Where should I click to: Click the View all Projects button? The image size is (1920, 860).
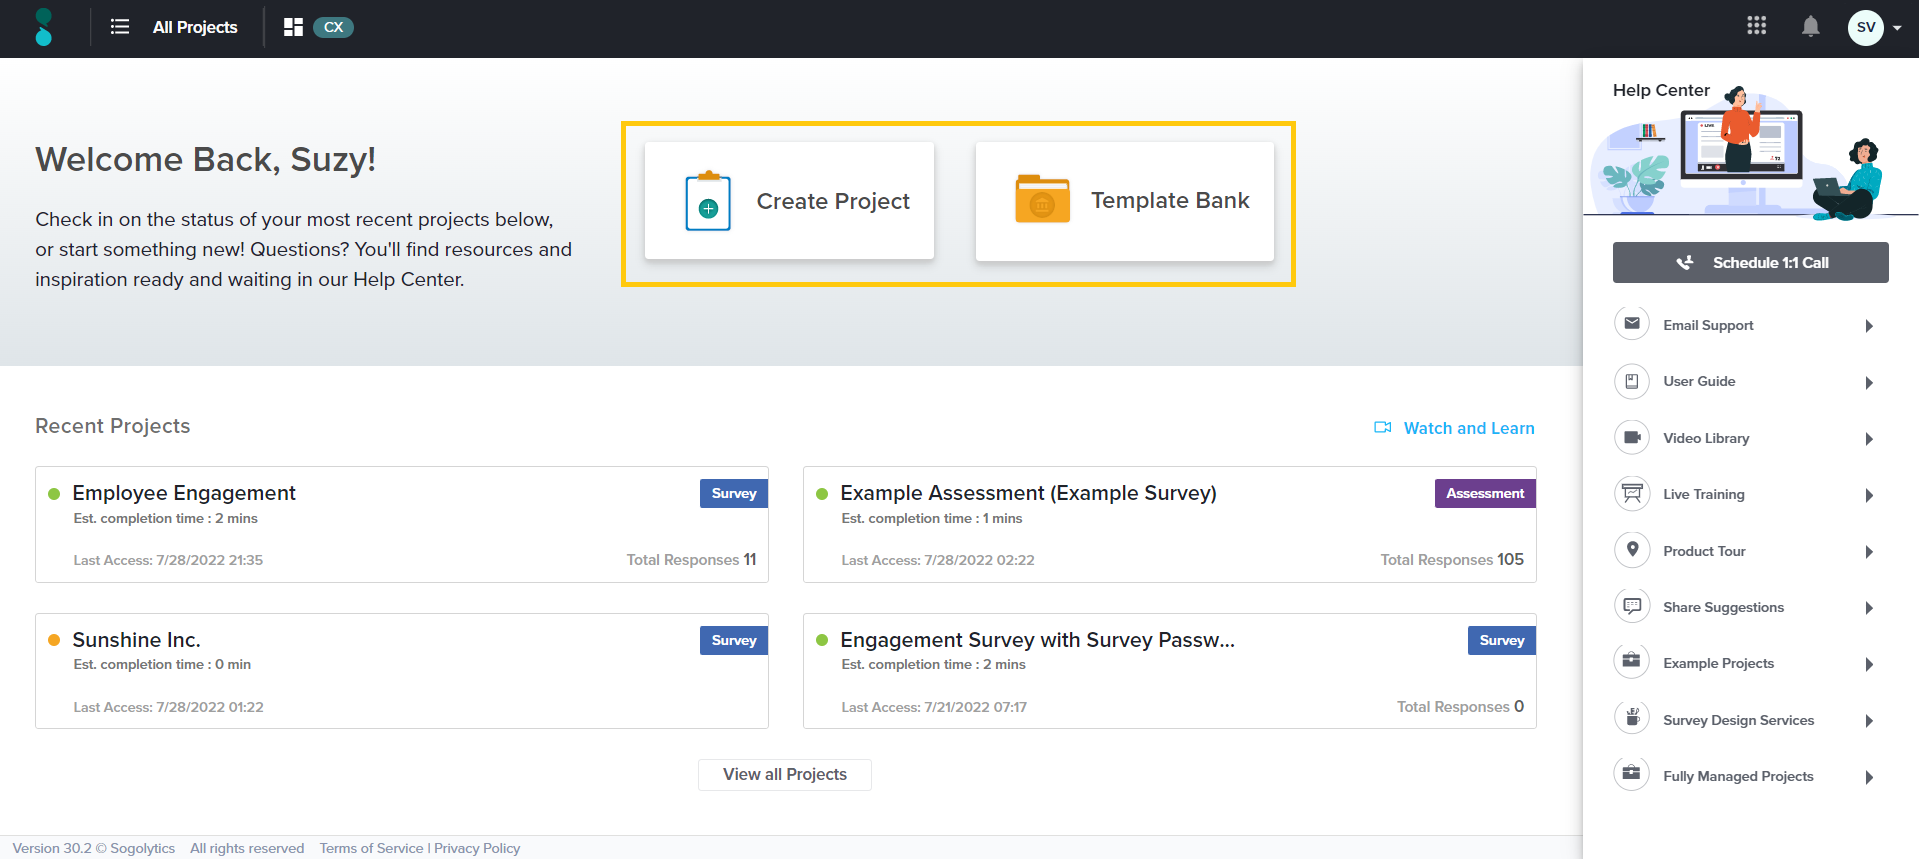(x=785, y=775)
